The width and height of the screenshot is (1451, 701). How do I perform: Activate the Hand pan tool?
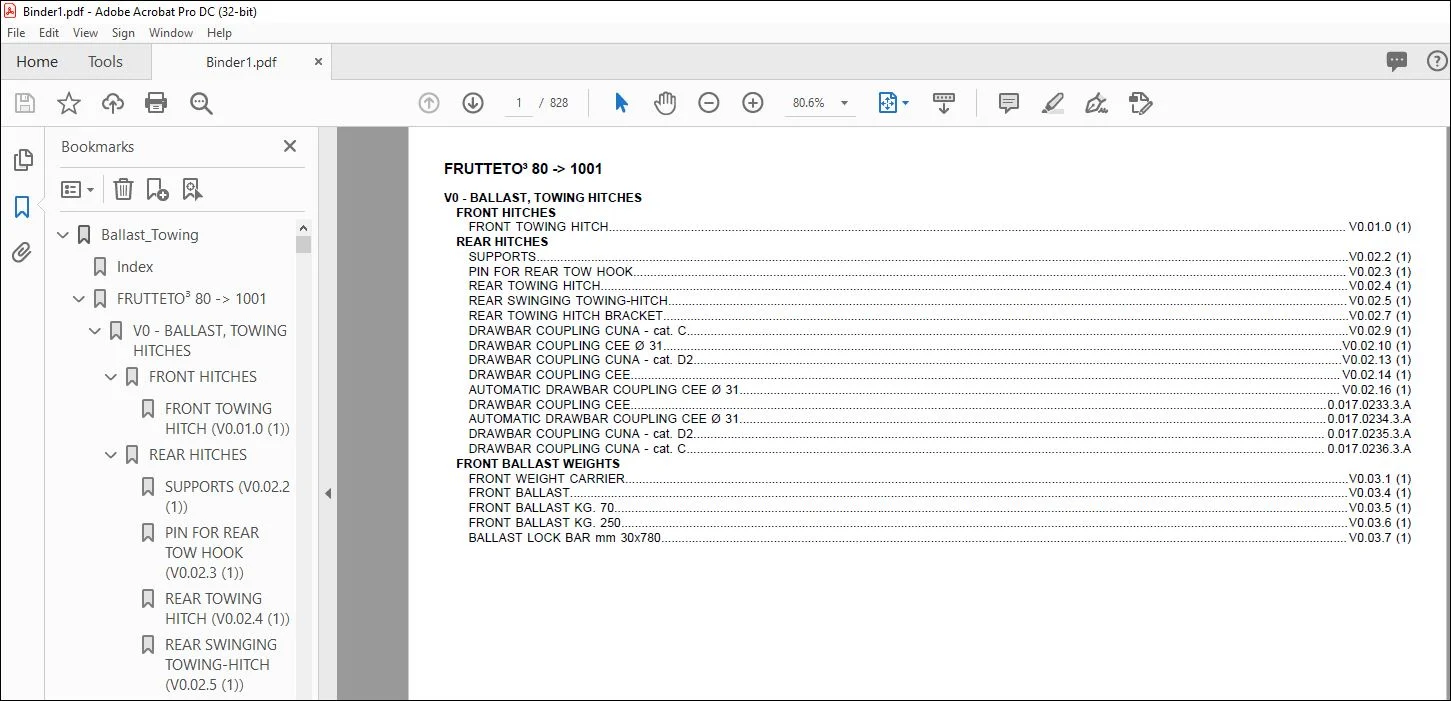pos(665,103)
